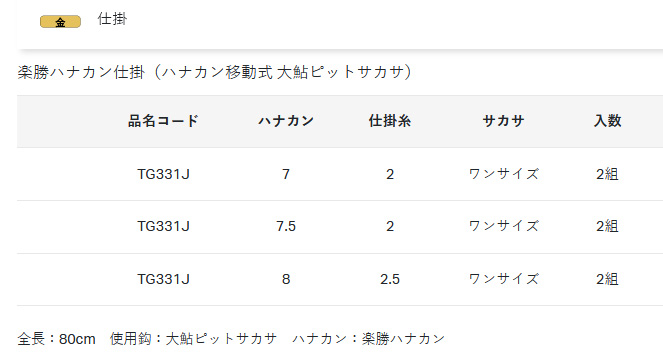Image resolution: width=663 pixels, height=363 pixels.
Task: Select TG331J code in the first row
Action: tap(163, 174)
